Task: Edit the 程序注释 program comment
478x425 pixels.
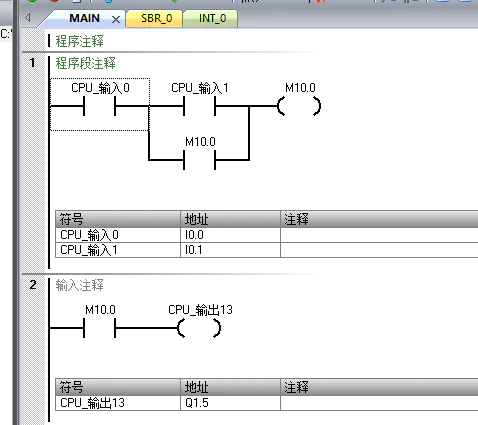Action: click(x=79, y=41)
